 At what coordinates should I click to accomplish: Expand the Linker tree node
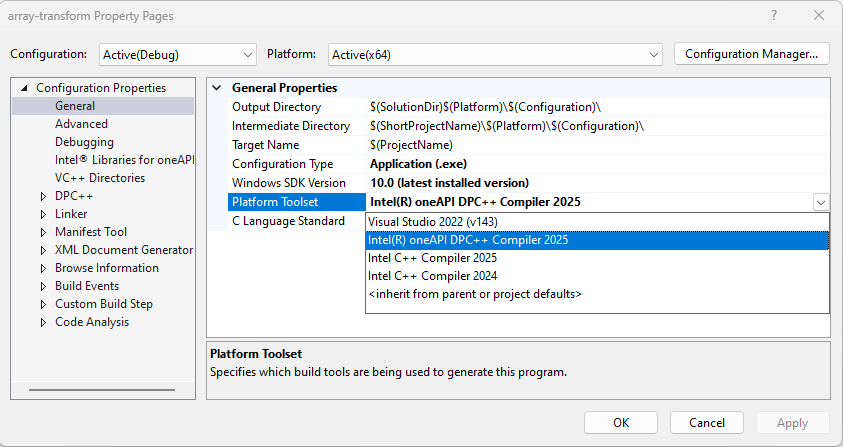(43, 214)
